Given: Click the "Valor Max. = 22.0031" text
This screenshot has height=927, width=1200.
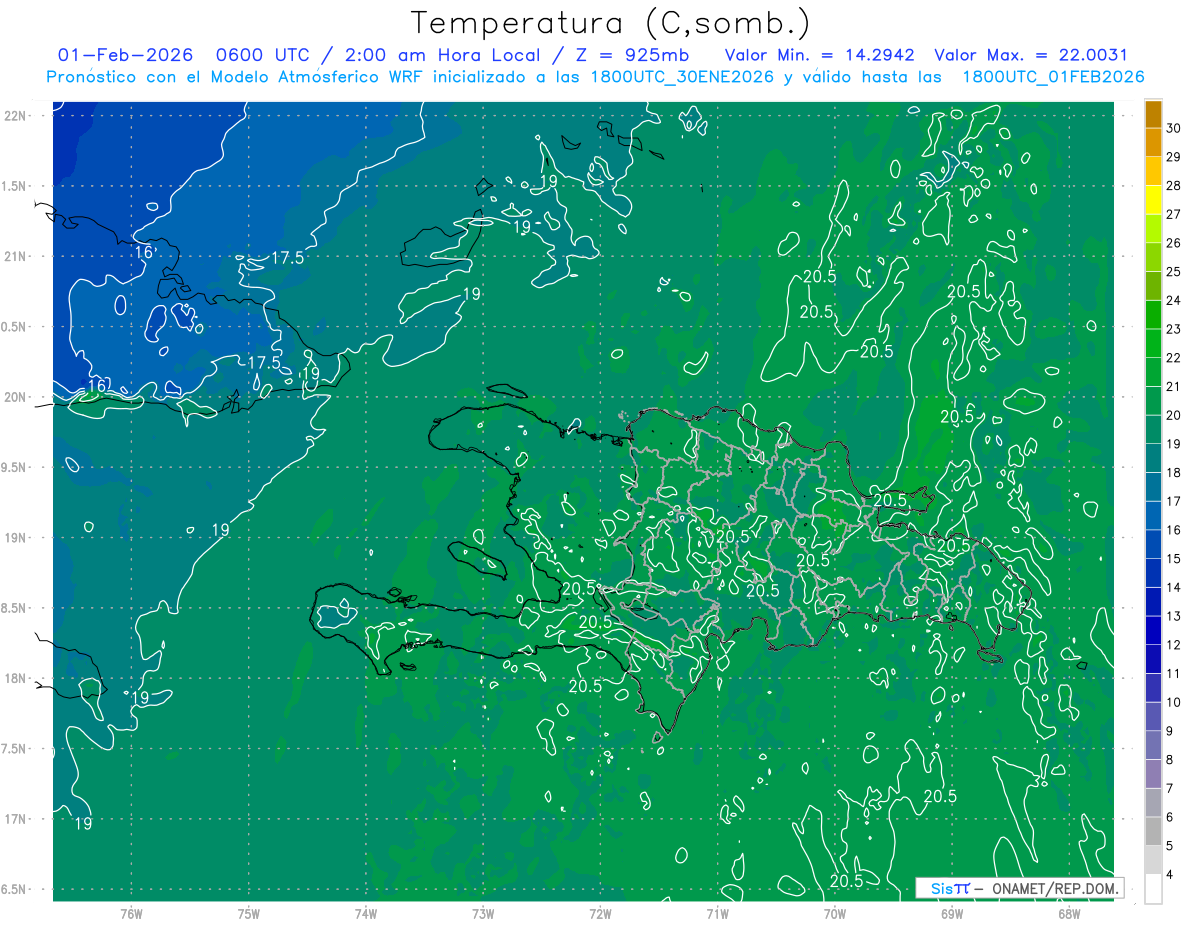Looking at the screenshot, I should pos(1030,55).
